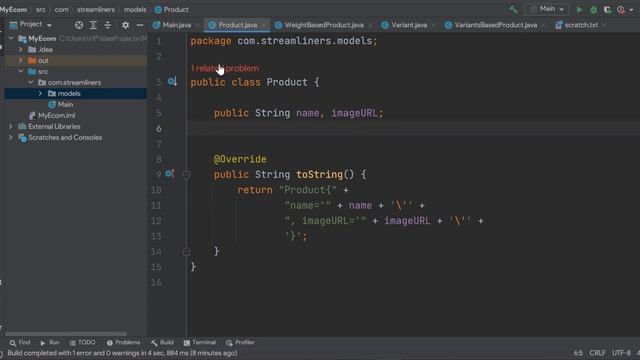Viewport: 640px width, 360px height.
Task: Click the MyEcom breadcrumb
Action: click(13, 9)
